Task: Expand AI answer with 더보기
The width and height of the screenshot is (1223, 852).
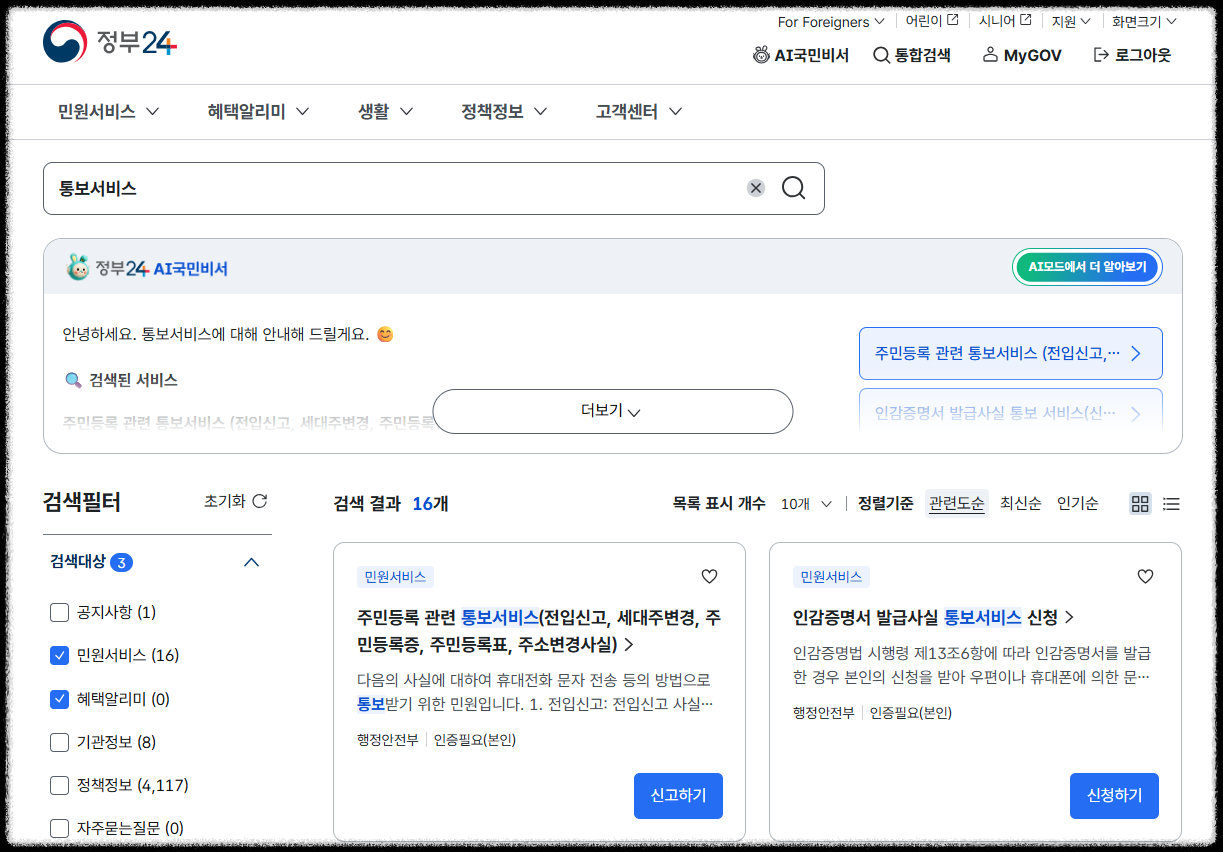Action: [x=612, y=411]
